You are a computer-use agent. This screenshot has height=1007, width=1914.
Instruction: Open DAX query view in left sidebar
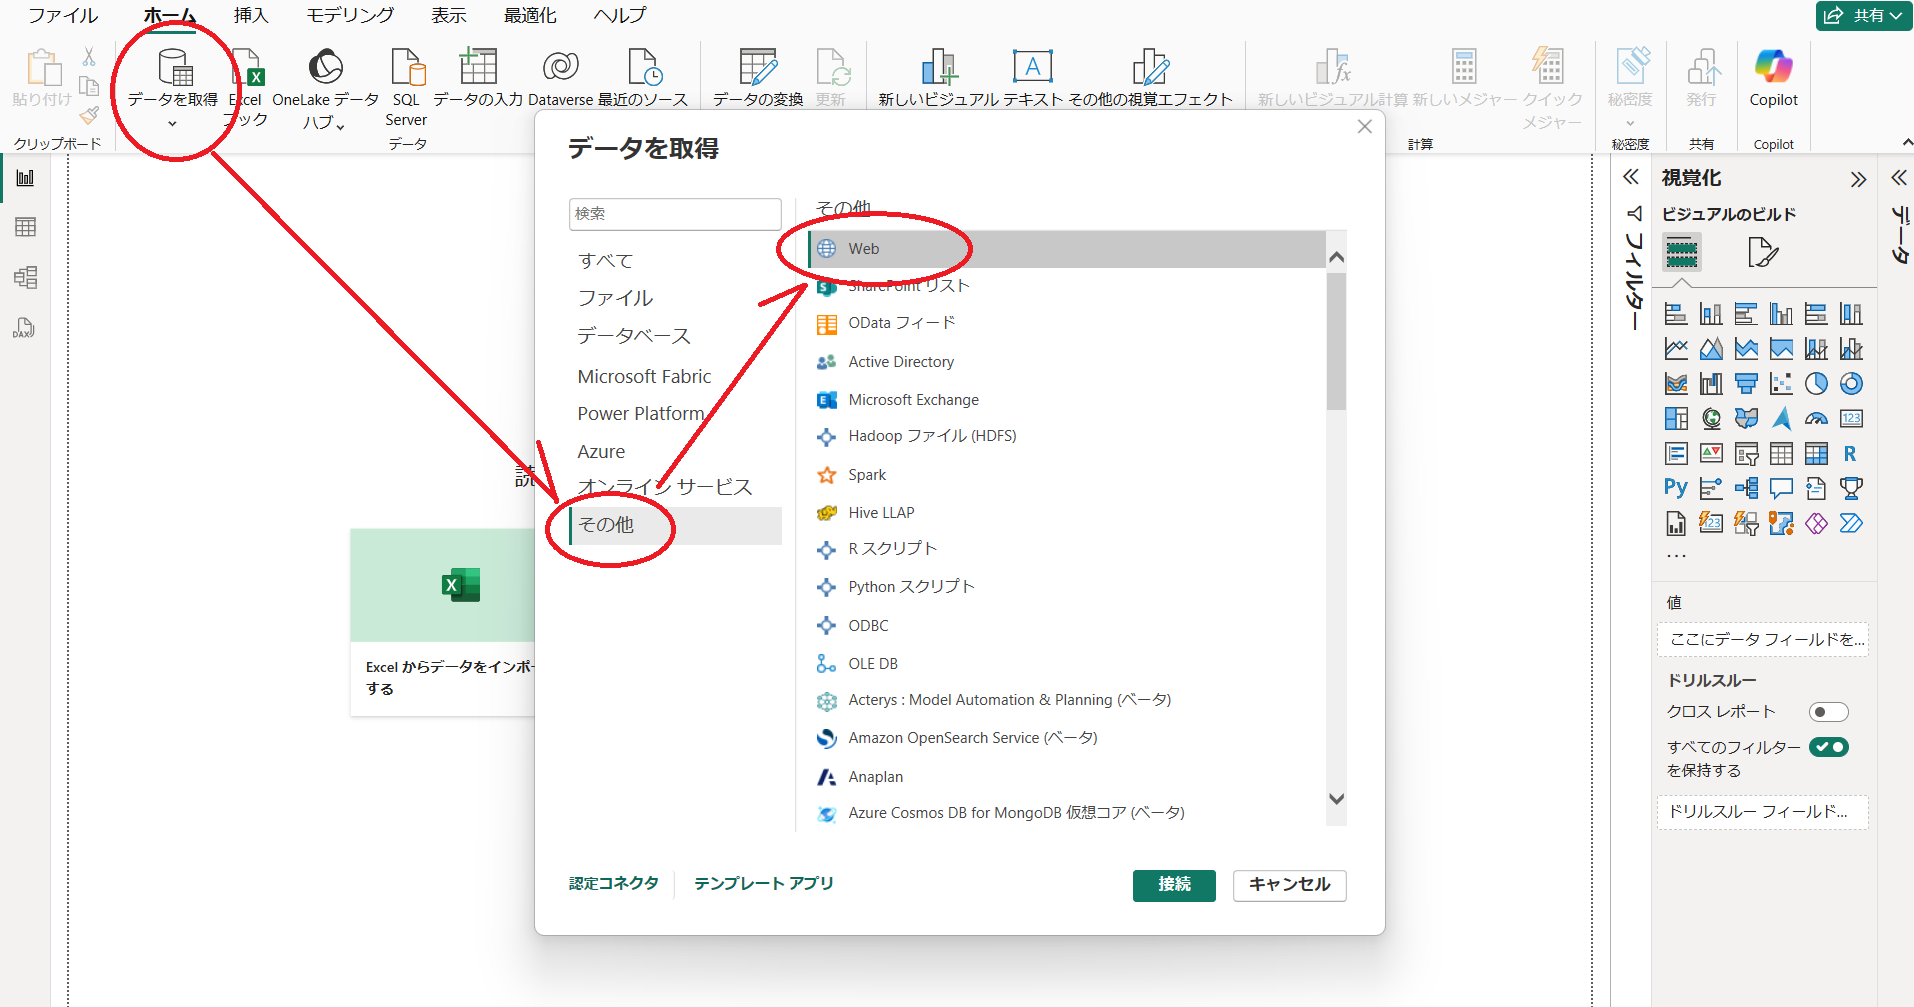[25, 327]
